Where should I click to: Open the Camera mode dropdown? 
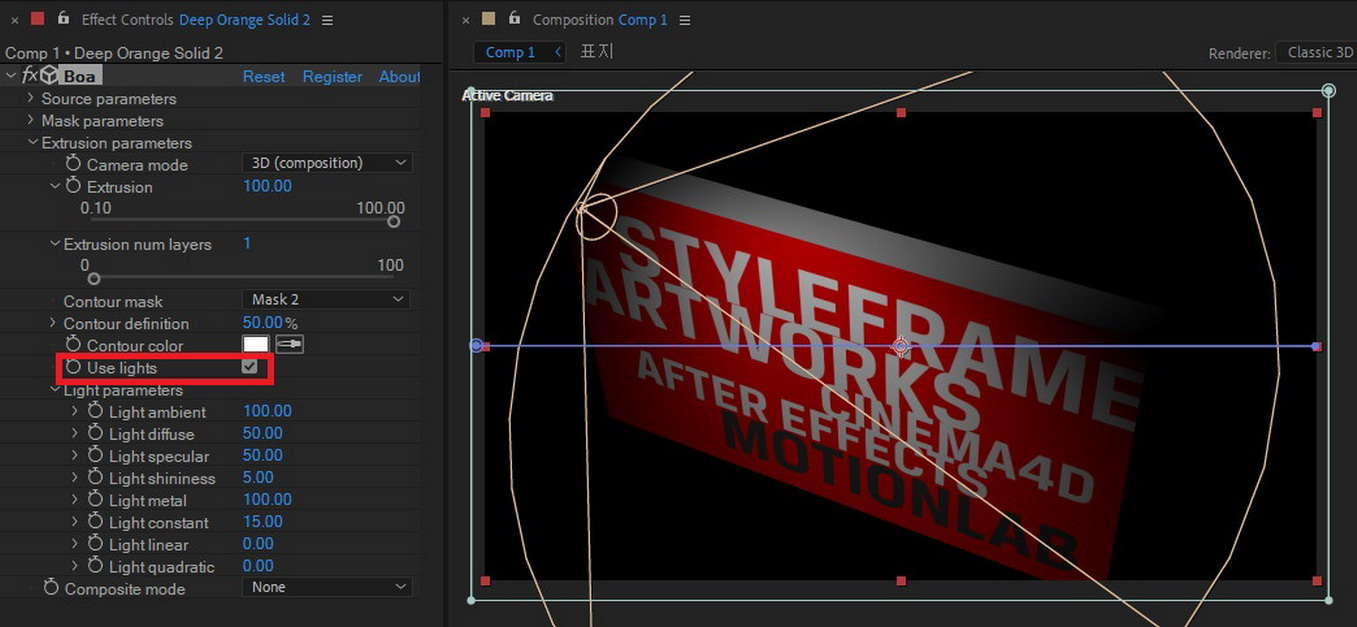(x=327, y=163)
